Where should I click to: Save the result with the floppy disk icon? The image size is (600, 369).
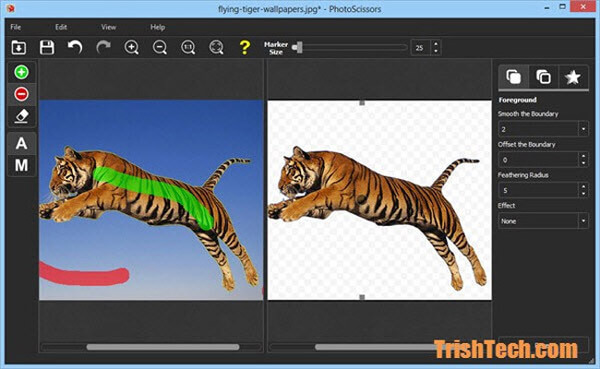tap(47, 47)
